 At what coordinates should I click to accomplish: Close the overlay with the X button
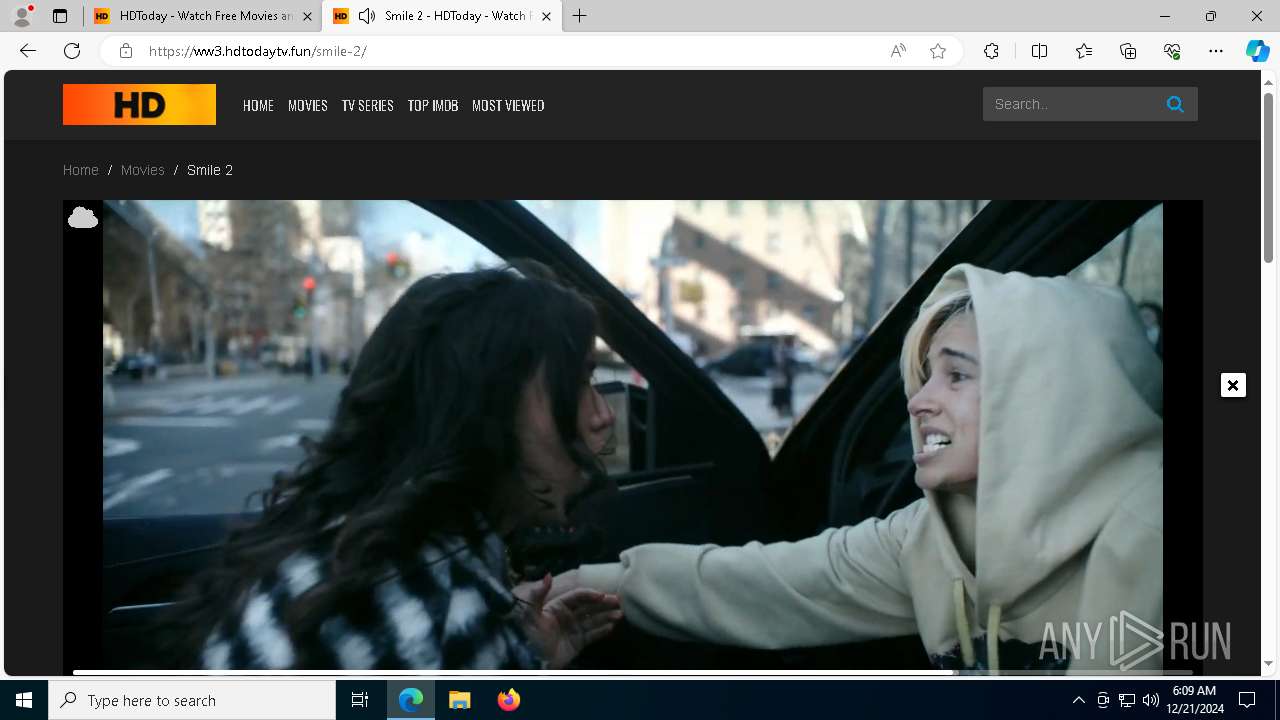pos(1233,385)
